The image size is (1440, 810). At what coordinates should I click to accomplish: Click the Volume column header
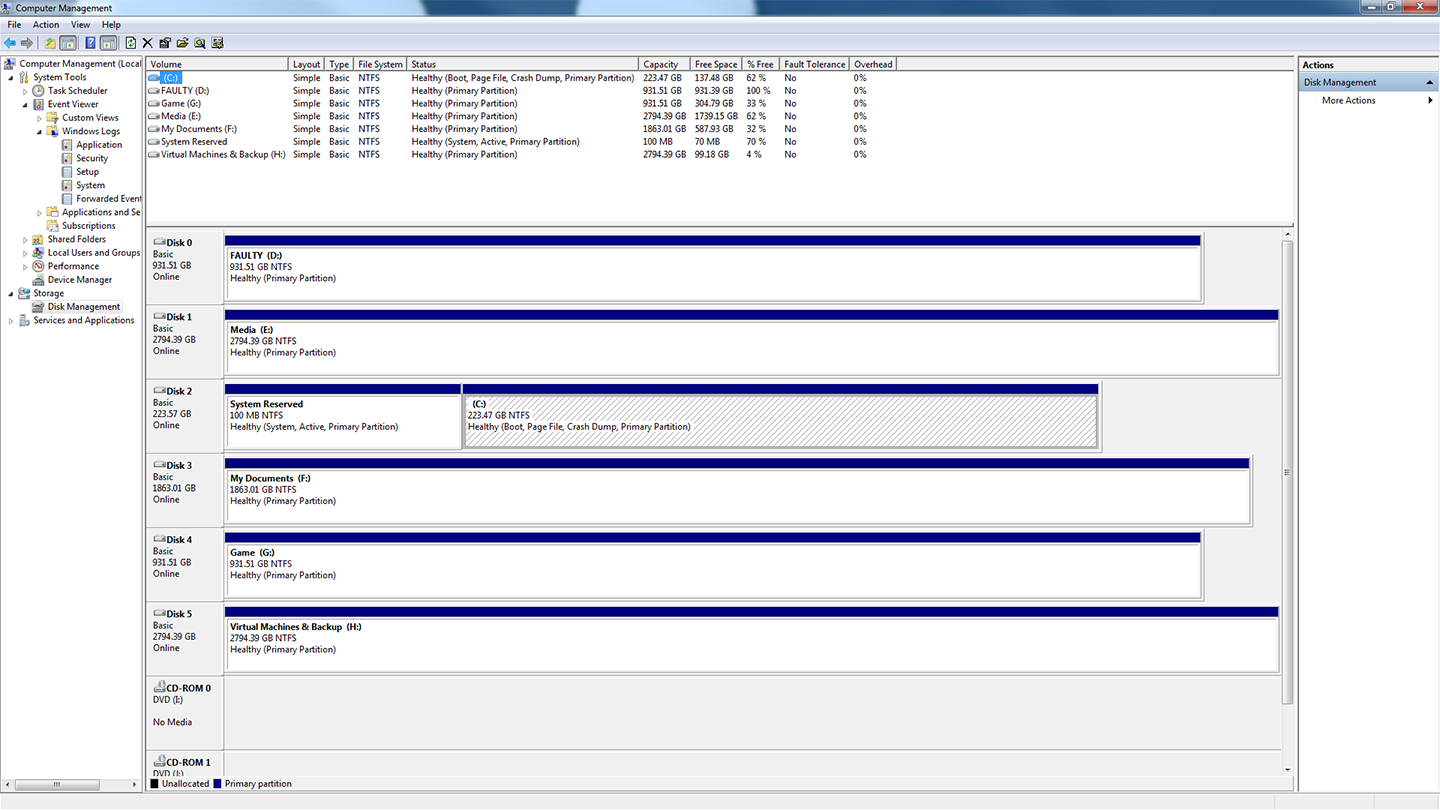[217, 64]
